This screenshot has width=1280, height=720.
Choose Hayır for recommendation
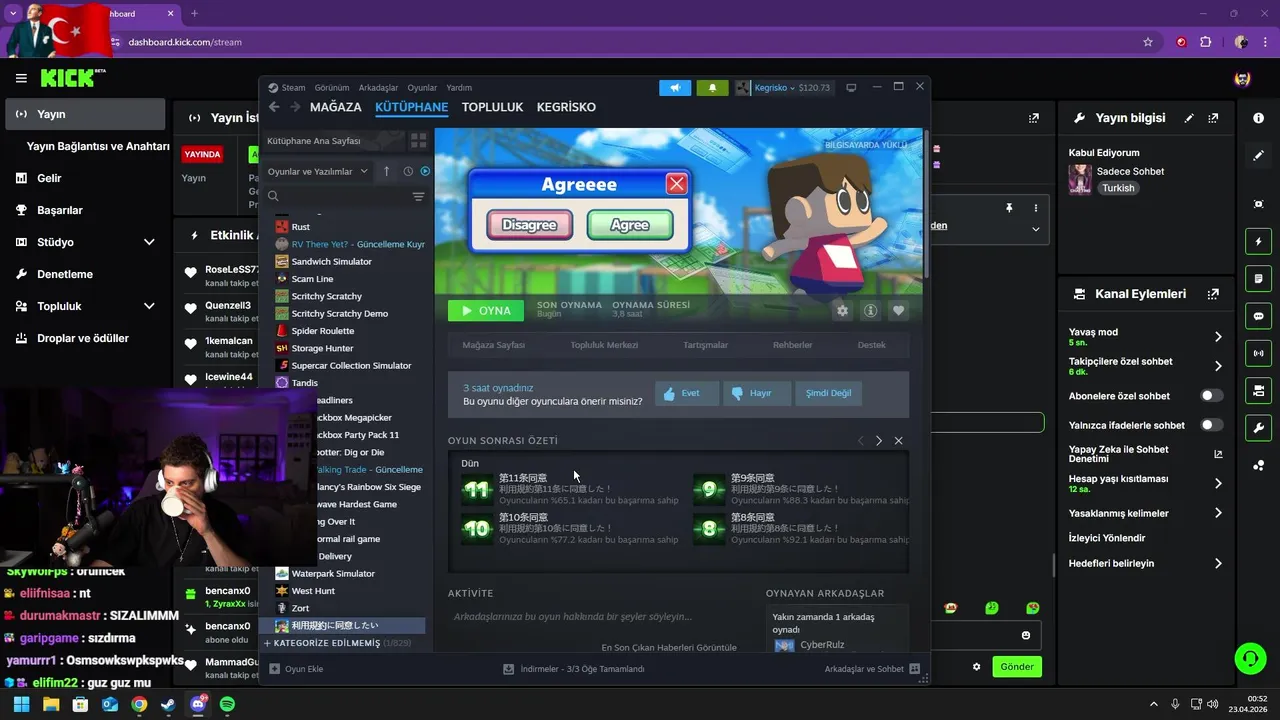755,393
